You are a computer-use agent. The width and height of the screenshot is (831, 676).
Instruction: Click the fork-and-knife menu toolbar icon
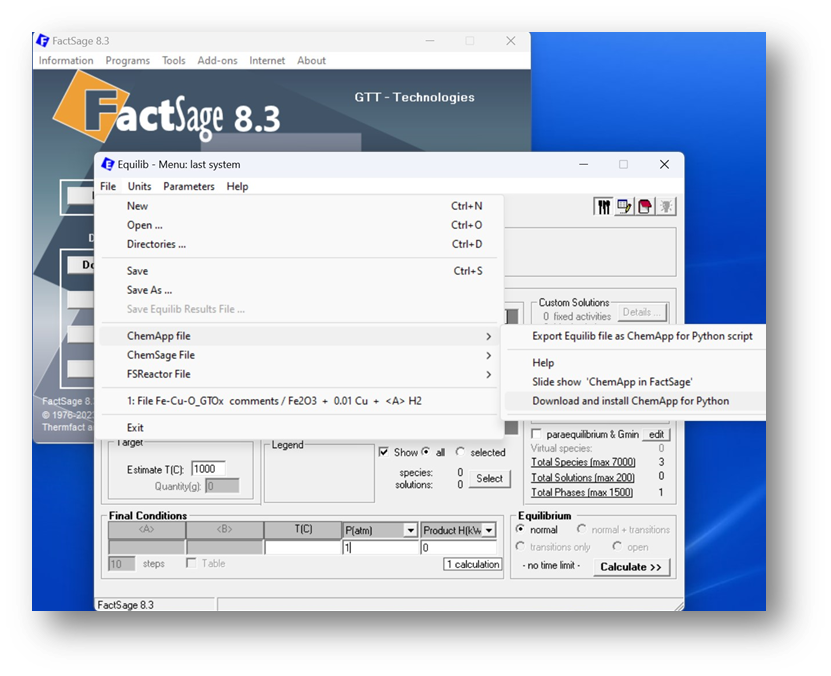[x=603, y=207]
